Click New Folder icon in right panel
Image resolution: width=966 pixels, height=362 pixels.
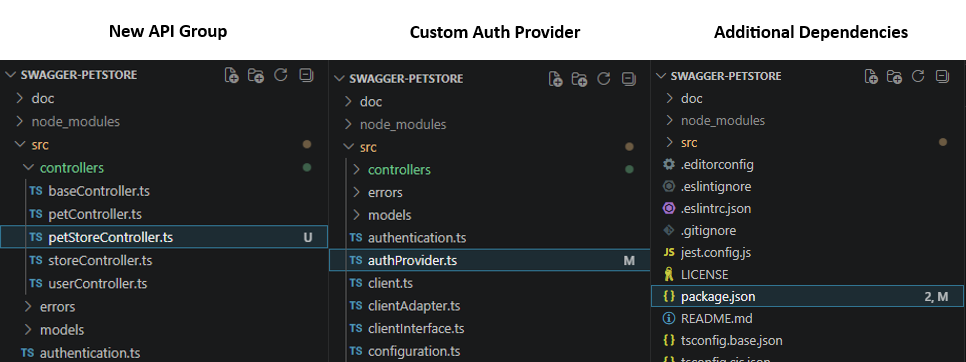click(895, 76)
